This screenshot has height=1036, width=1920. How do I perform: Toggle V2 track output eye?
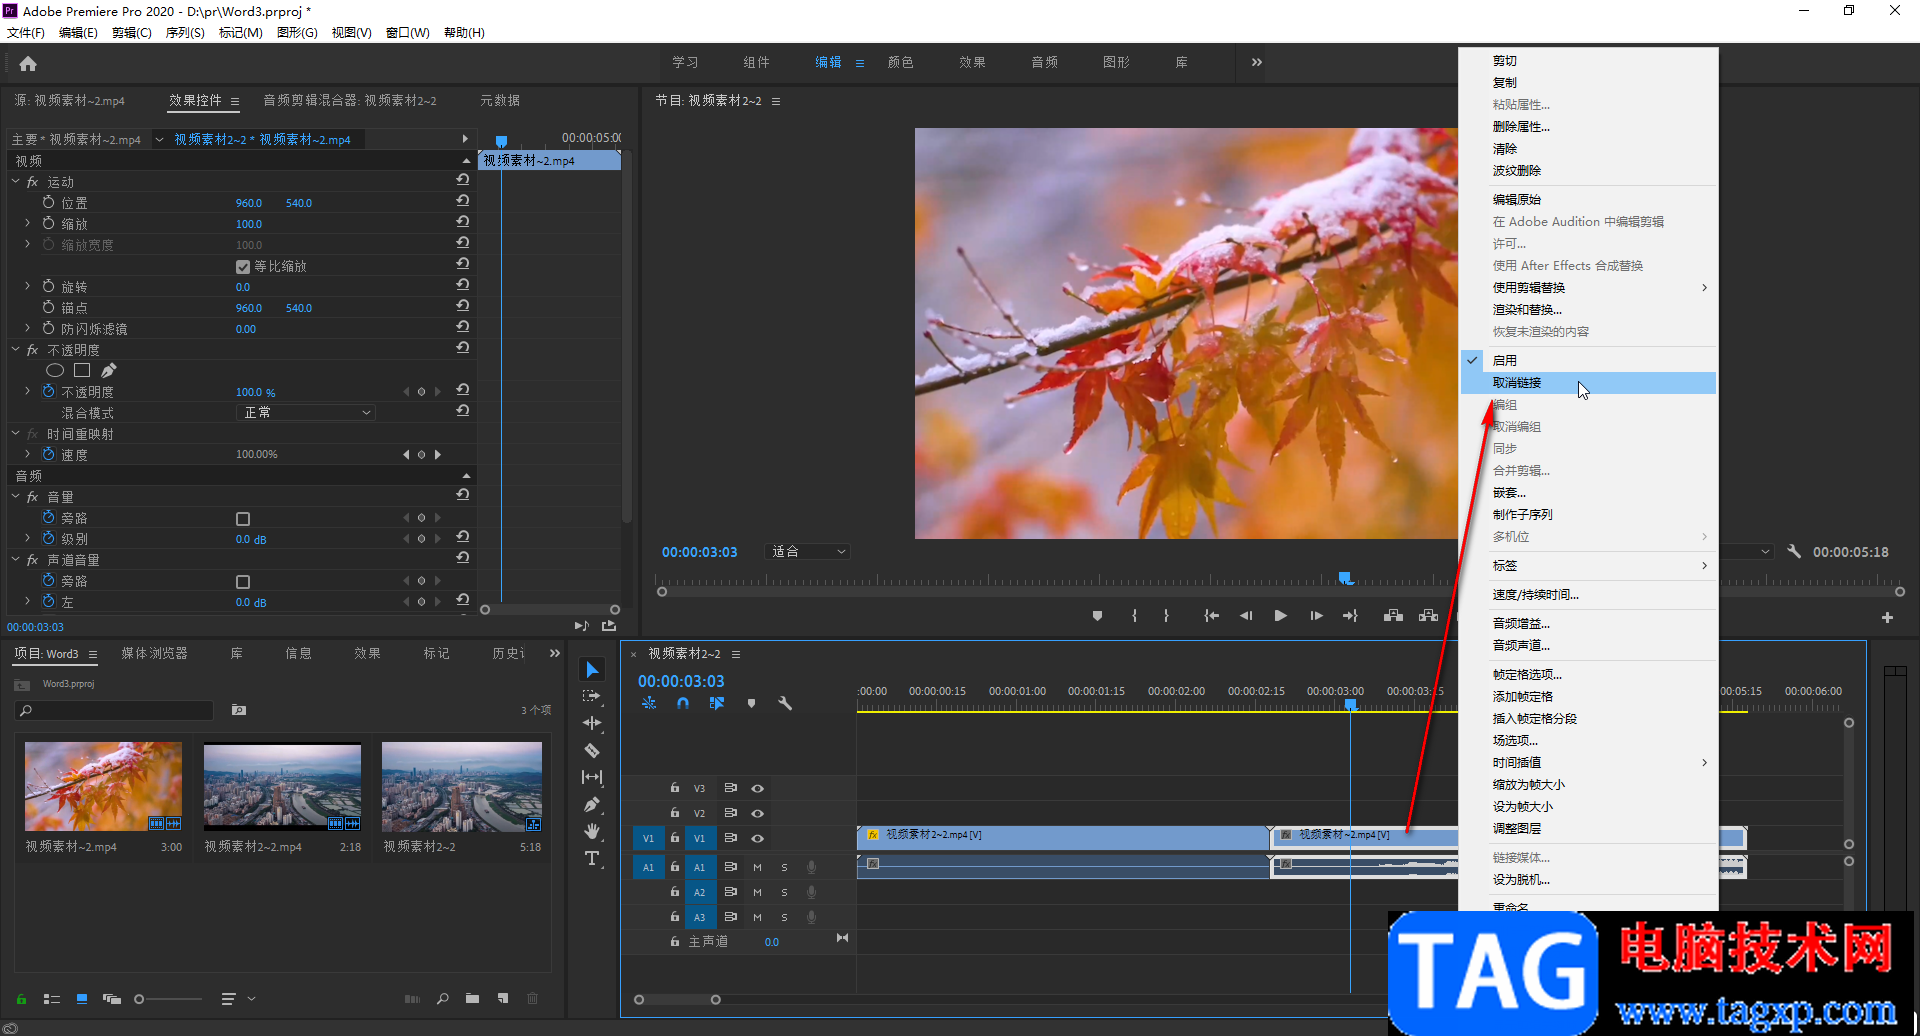click(757, 813)
